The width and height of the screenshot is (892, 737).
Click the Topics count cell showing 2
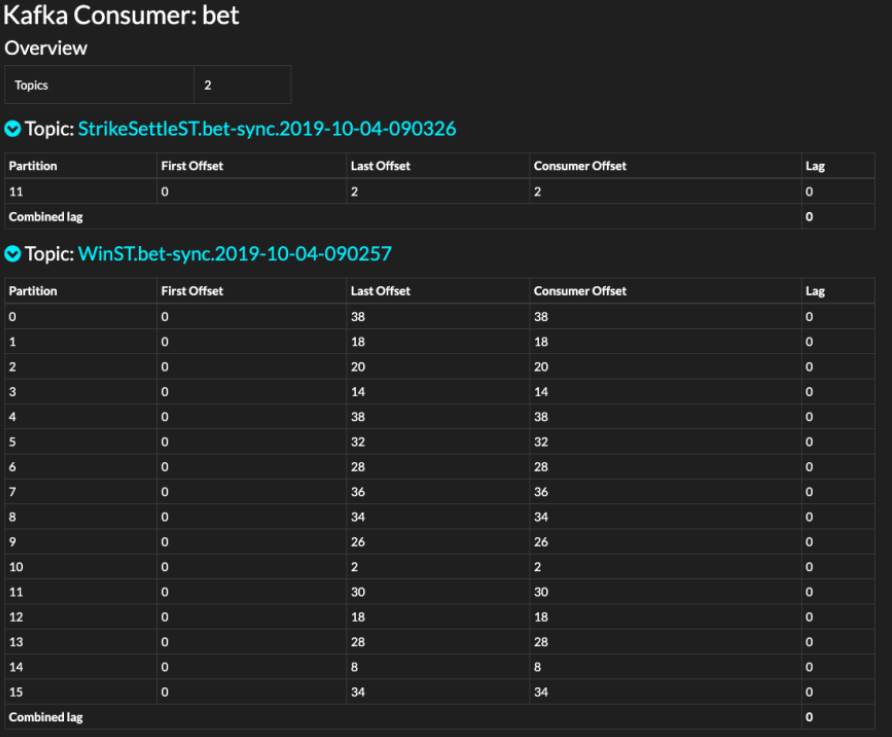point(208,86)
